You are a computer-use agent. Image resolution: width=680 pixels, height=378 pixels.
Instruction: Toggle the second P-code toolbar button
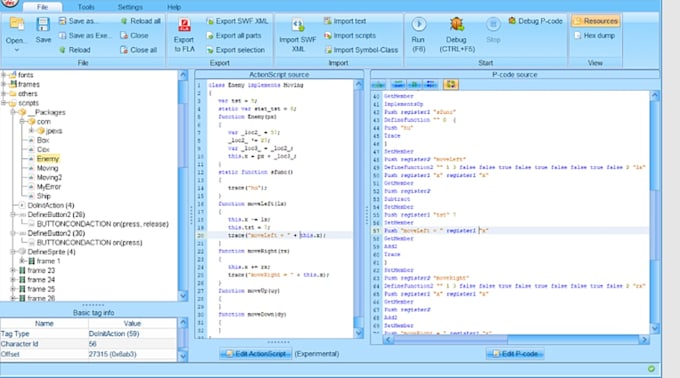pyautogui.click(x=398, y=85)
